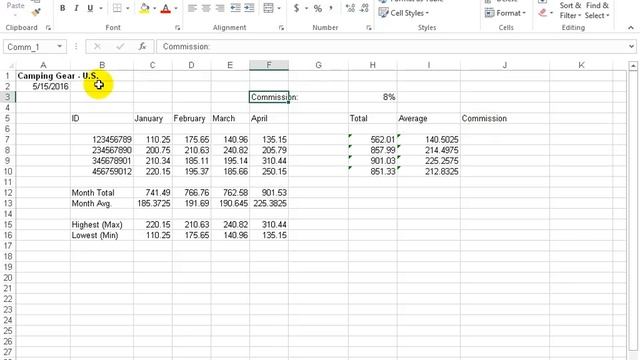Open the Accounting format dropdown arrow
The height and width of the screenshot is (360, 640).
(x=306, y=8)
